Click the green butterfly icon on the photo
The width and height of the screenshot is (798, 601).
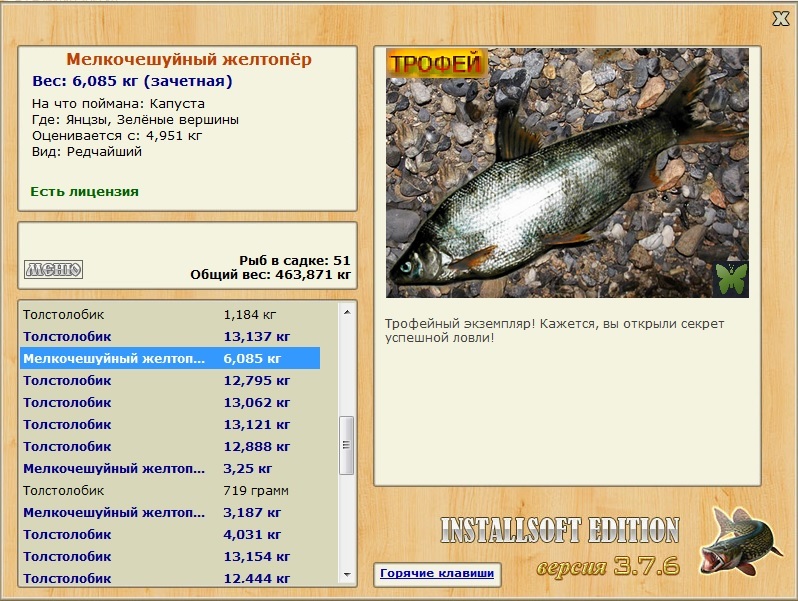731,279
